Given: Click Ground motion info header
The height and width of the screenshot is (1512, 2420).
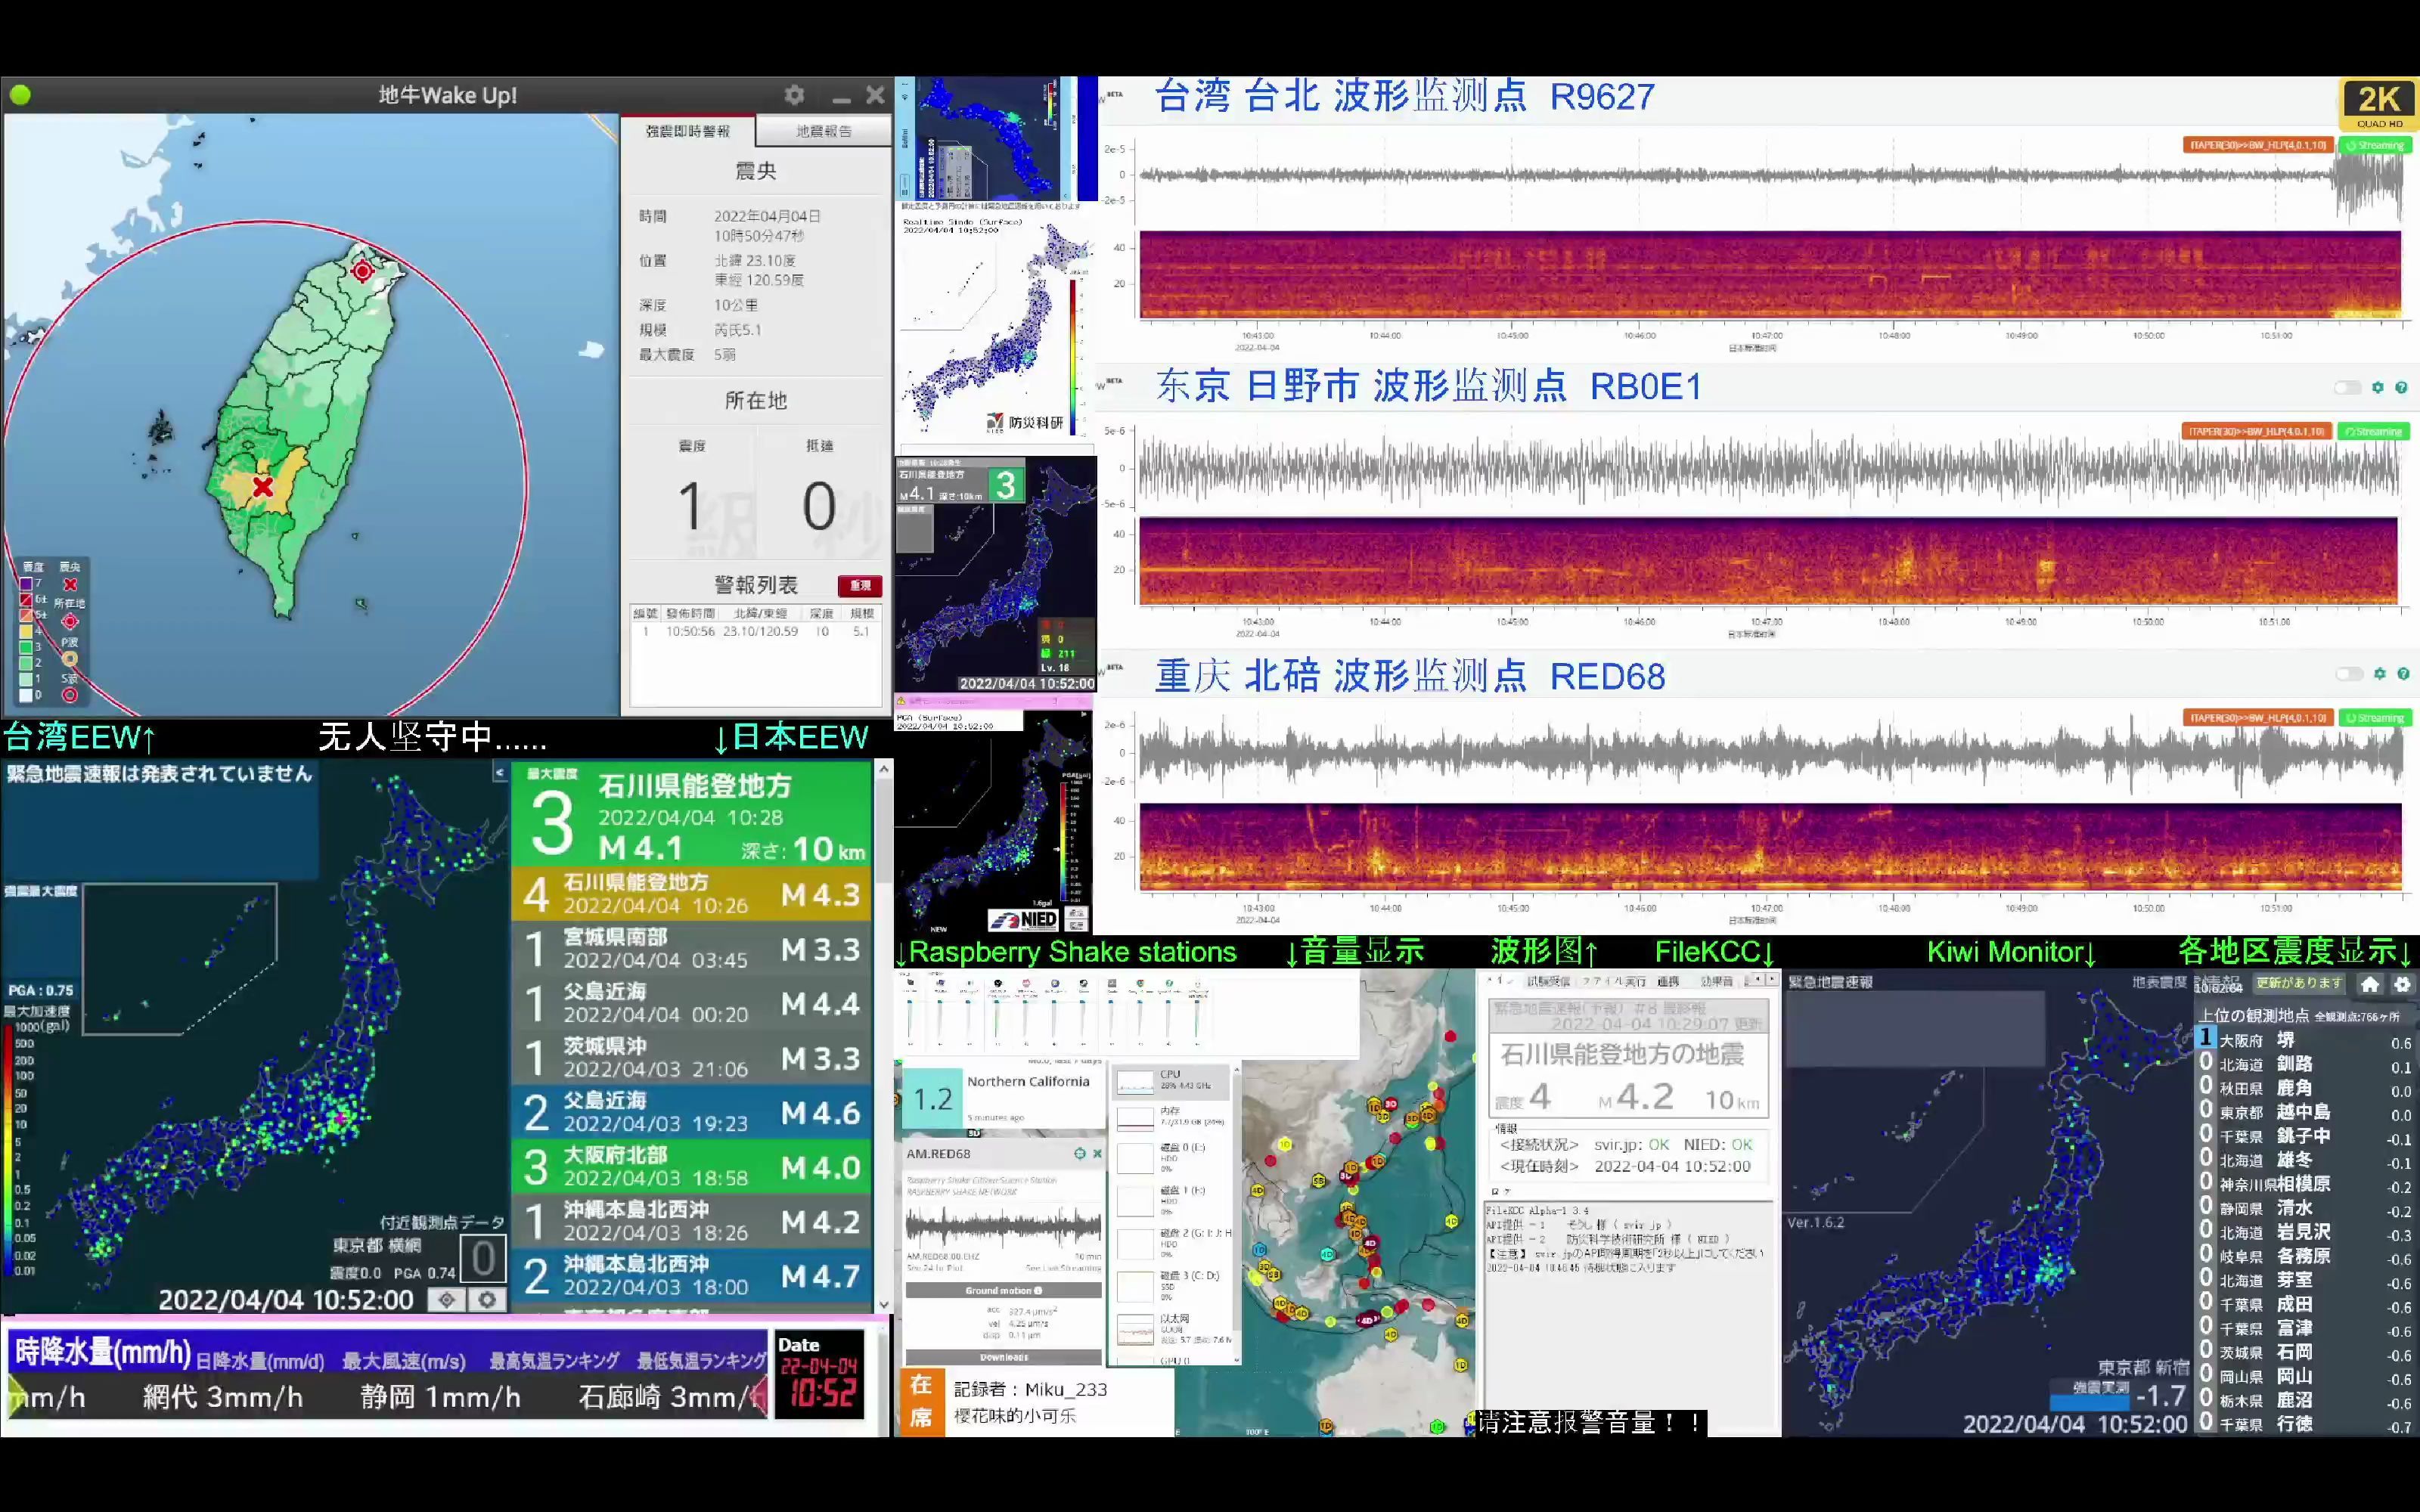Looking at the screenshot, I should [x=1003, y=1291].
